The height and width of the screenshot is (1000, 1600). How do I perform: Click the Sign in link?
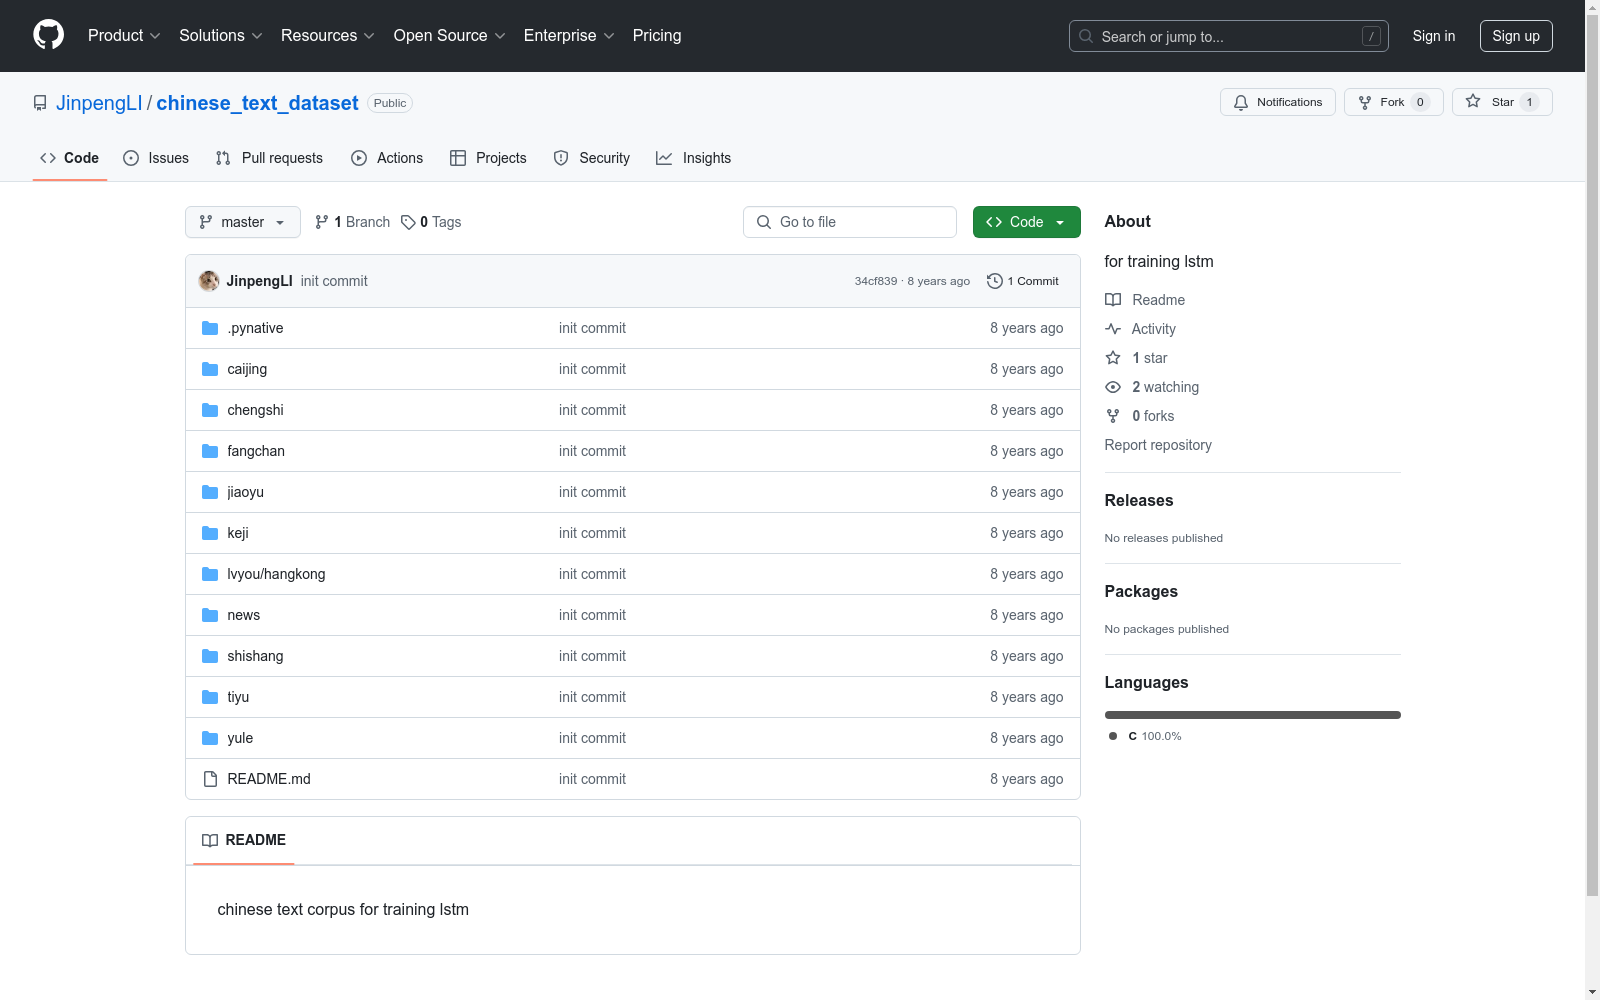coord(1434,36)
